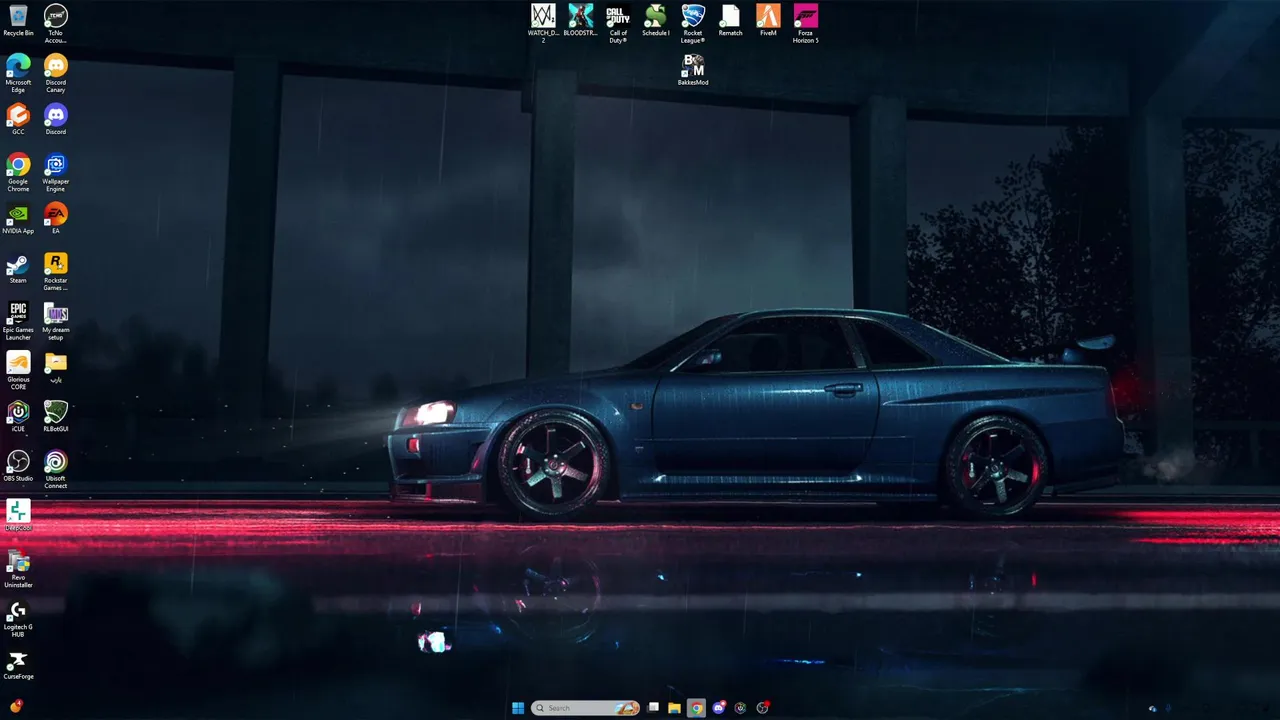Launch Microsoft Edge from the desktop
The image size is (1280, 720).
click(x=18, y=73)
